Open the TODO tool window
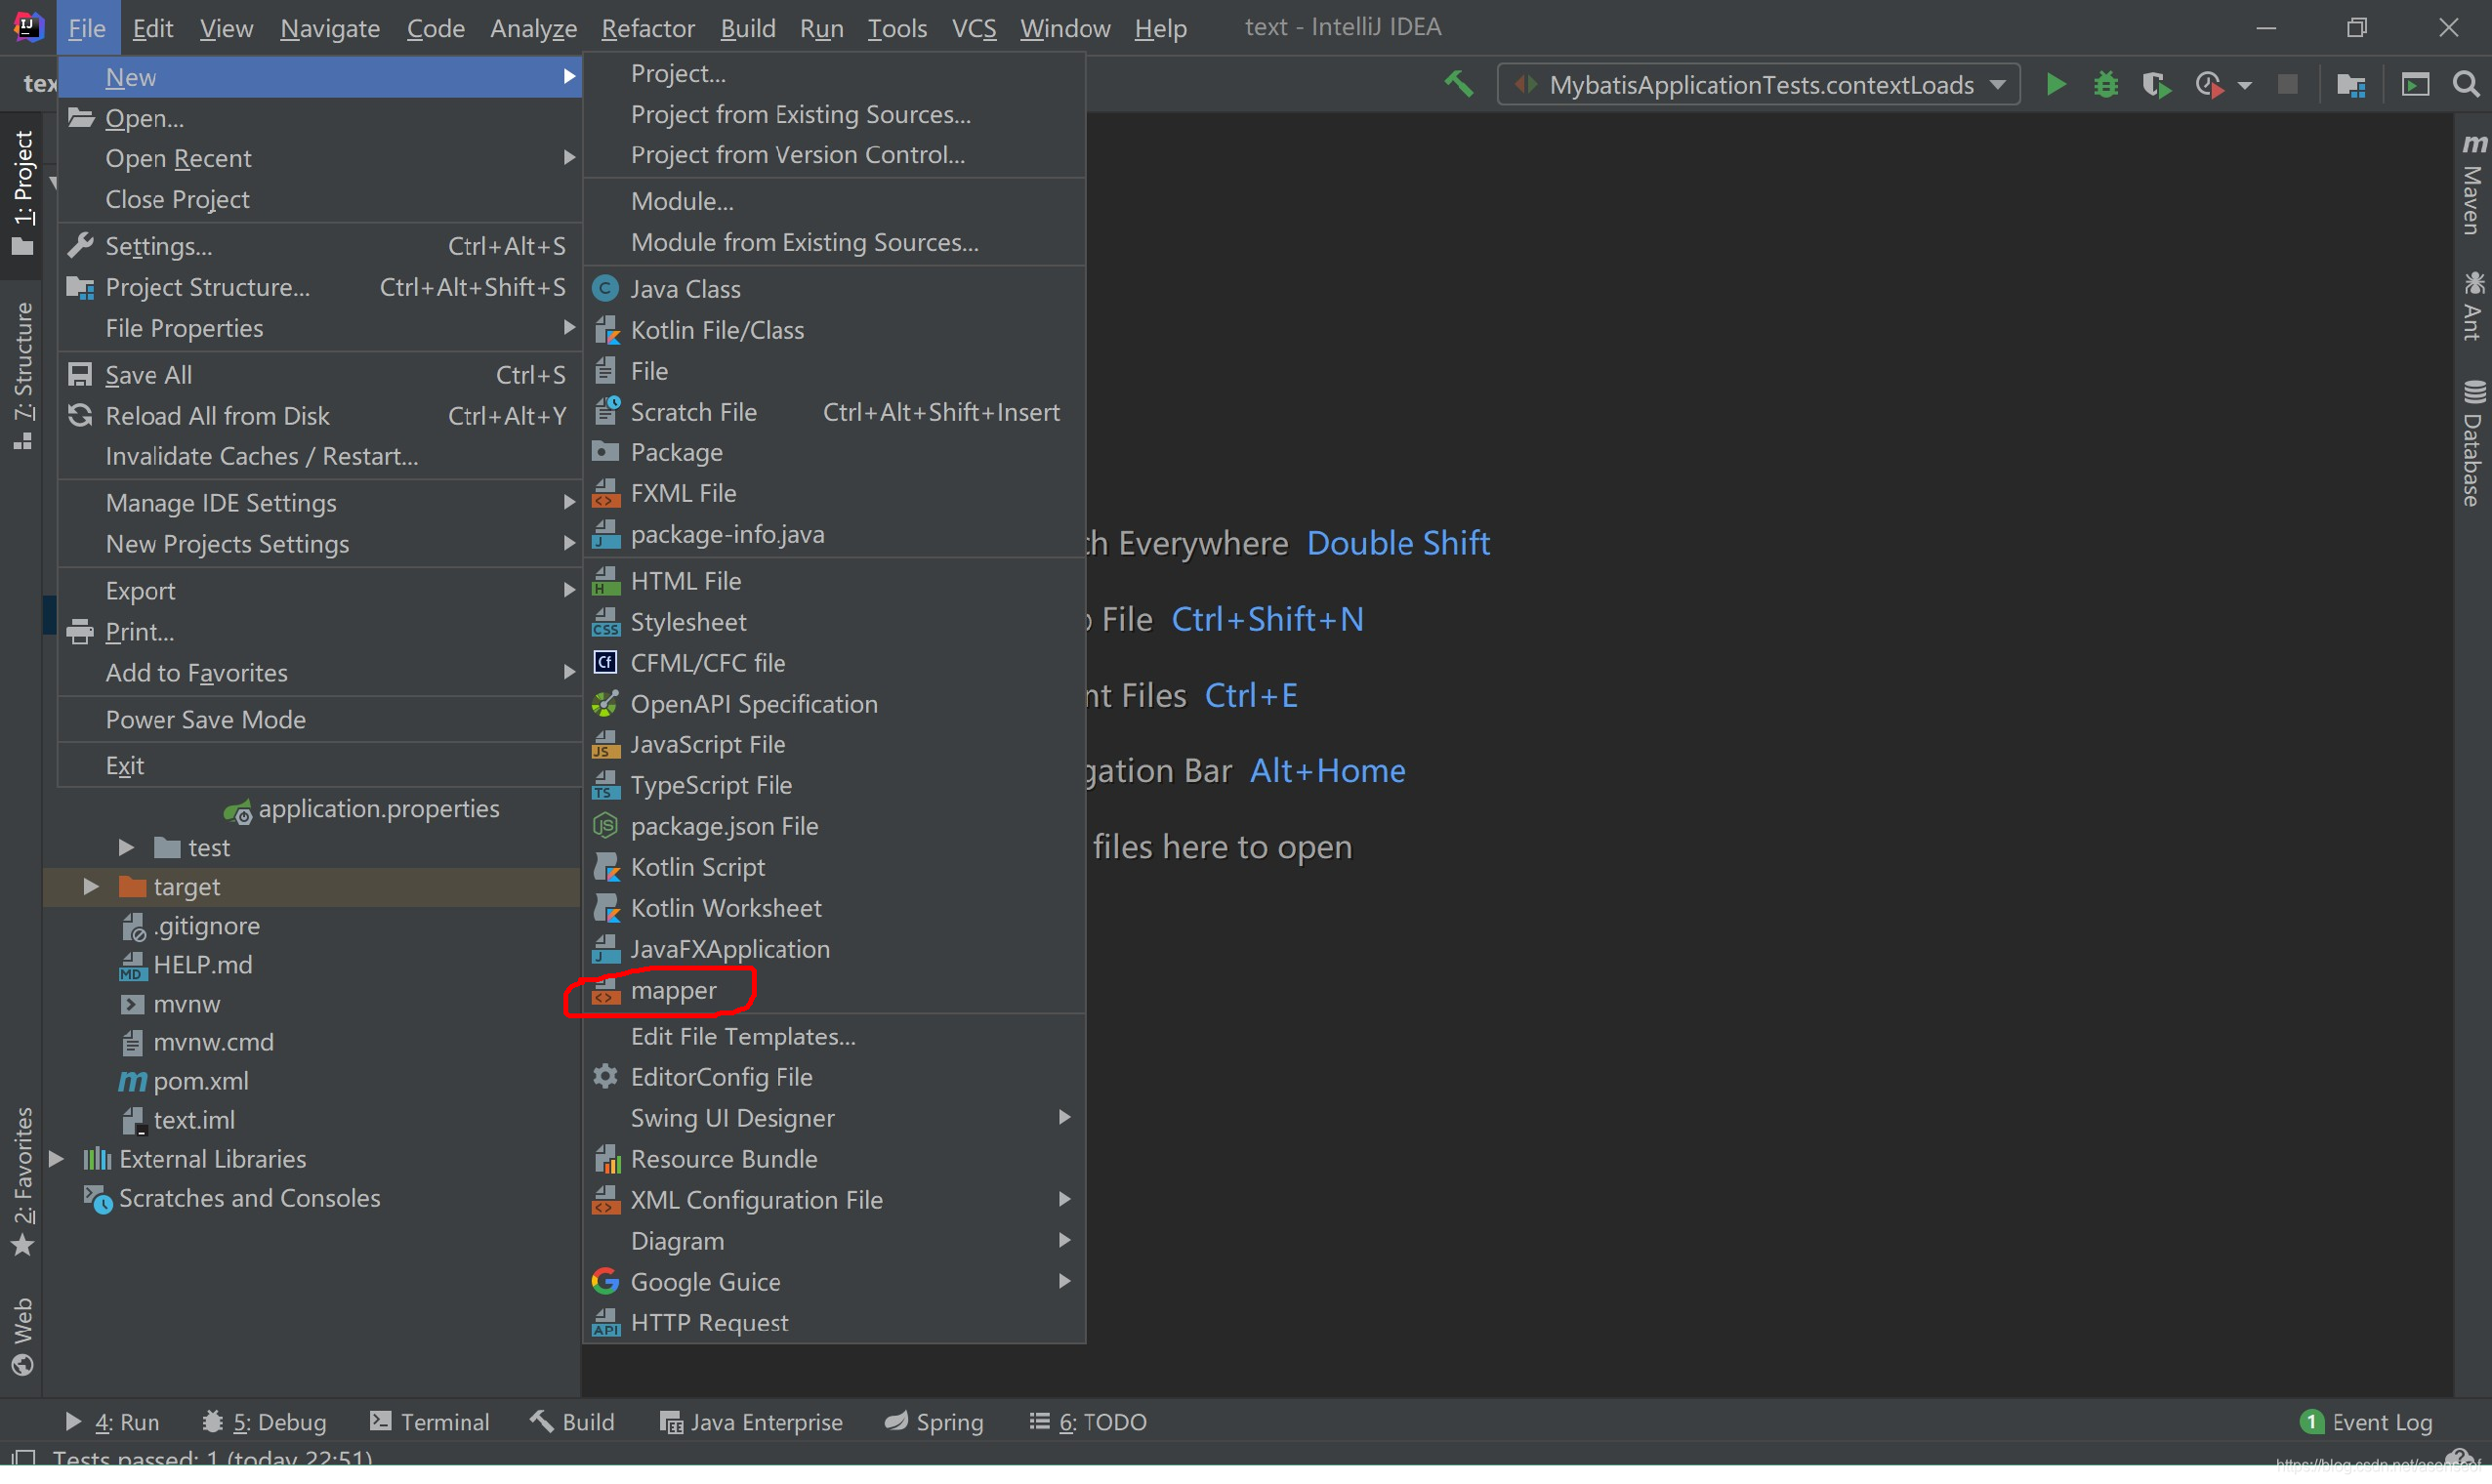The width and height of the screenshot is (2492, 1484). click(x=1088, y=1422)
